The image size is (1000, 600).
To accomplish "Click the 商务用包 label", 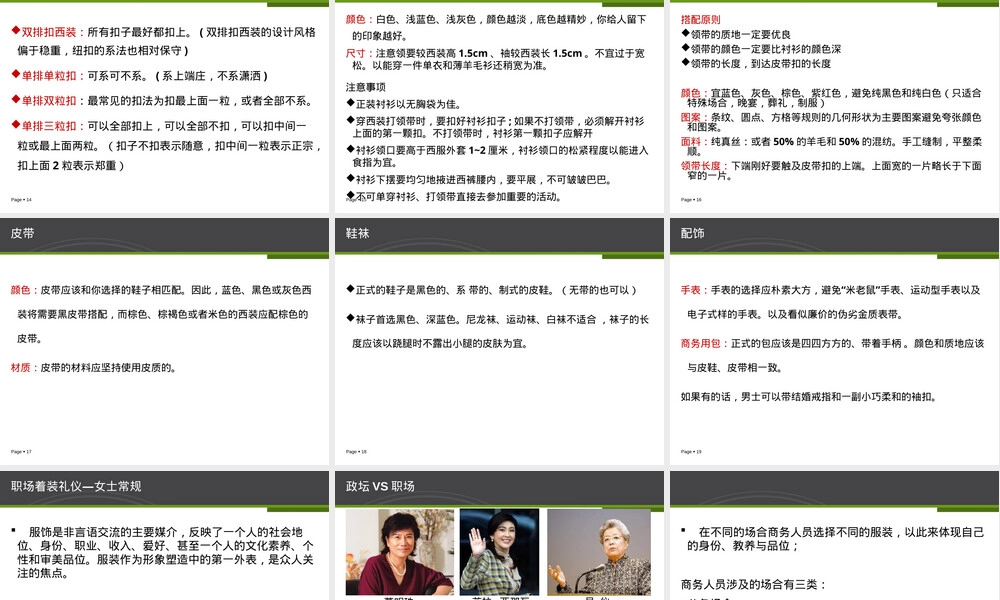I will tap(700, 344).
